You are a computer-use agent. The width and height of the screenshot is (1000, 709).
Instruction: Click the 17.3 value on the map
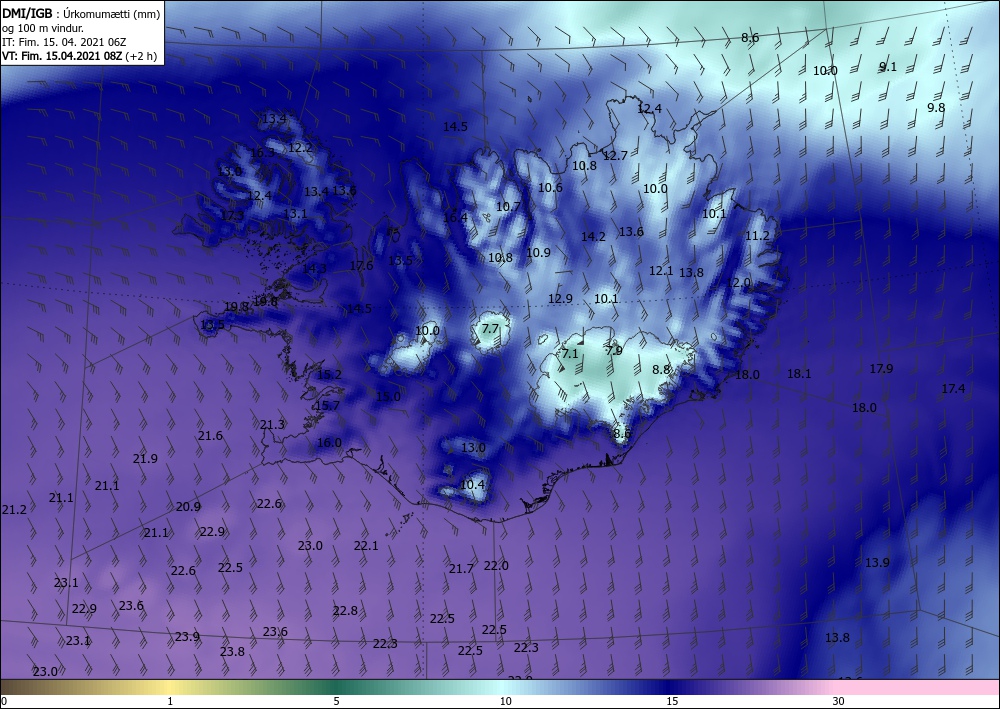click(232, 215)
